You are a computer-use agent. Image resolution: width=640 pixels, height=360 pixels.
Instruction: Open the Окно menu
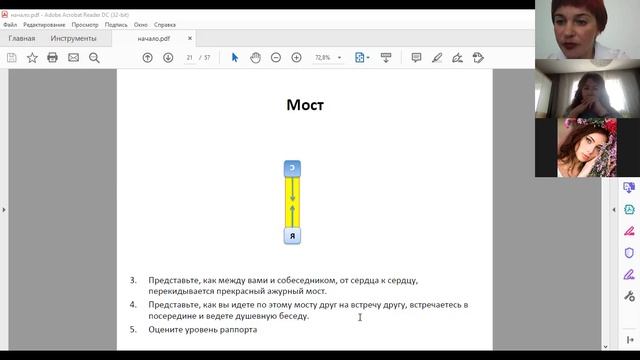tap(140, 24)
